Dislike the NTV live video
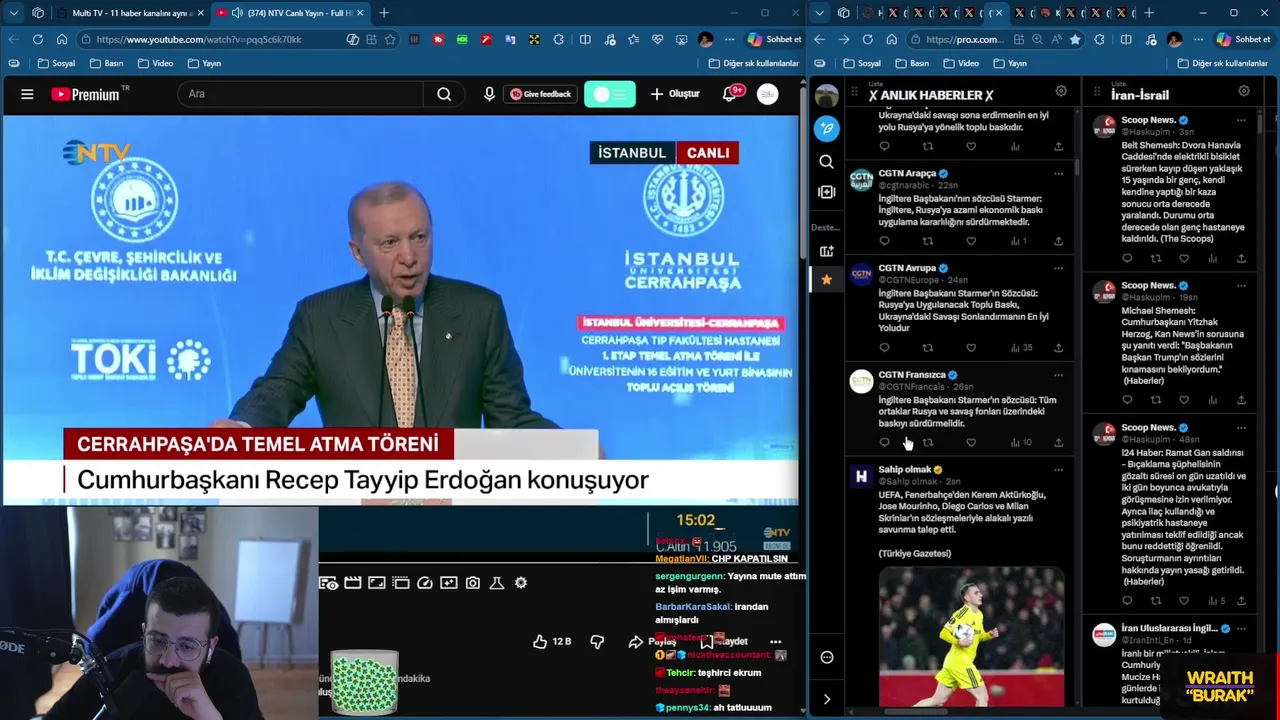This screenshot has width=1280, height=720. 597,641
